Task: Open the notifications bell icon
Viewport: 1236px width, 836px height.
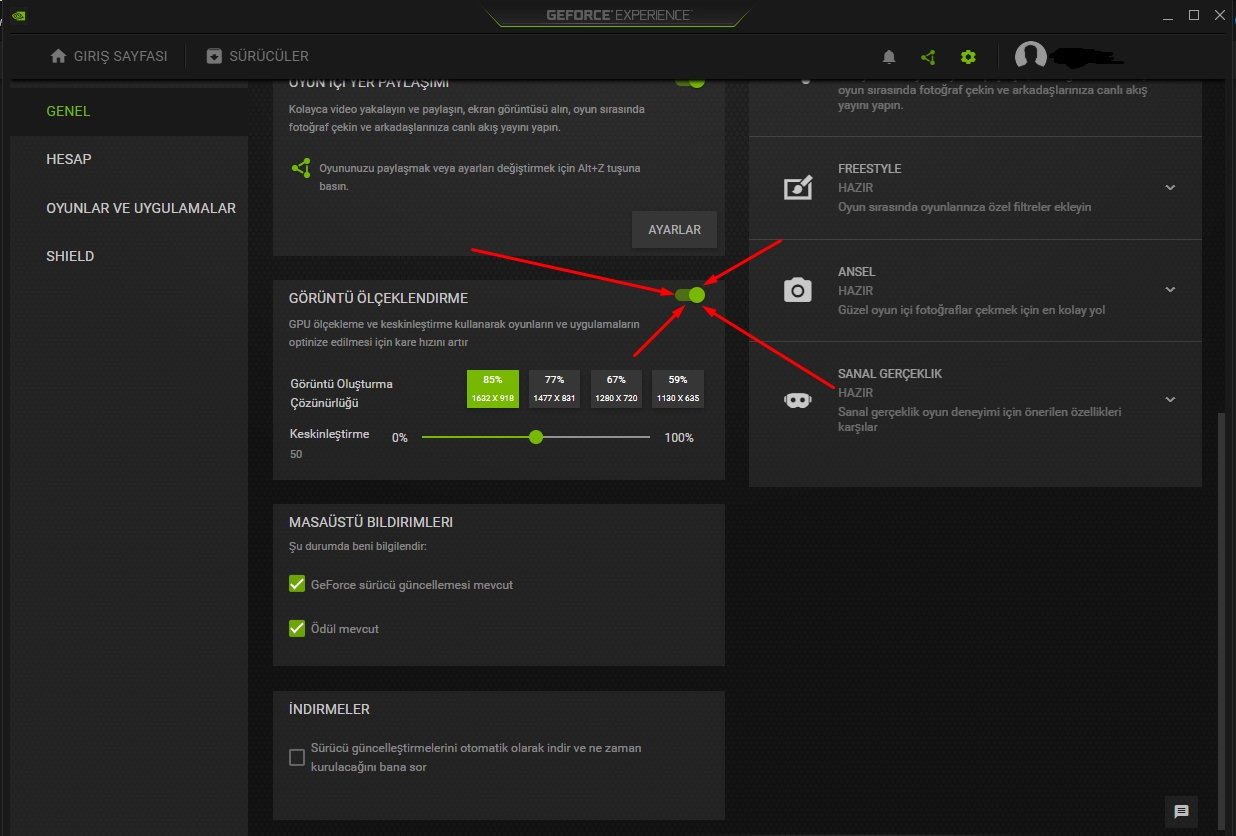Action: pyautogui.click(x=889, y=57)
